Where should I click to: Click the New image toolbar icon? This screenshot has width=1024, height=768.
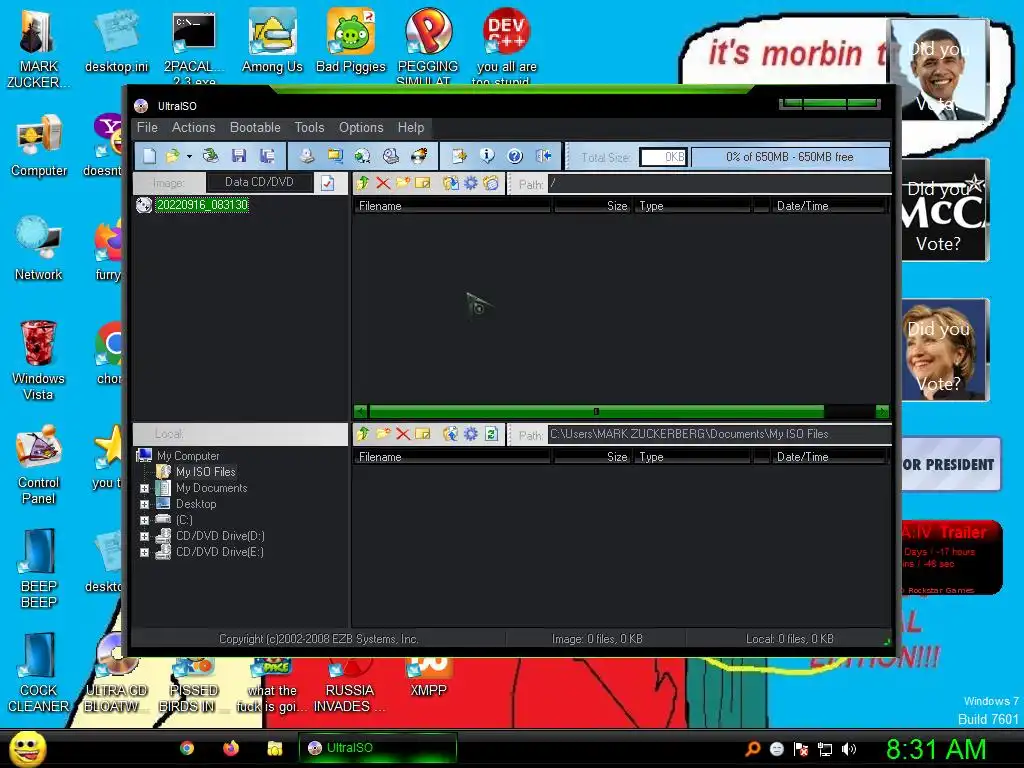tap(150, 156)
